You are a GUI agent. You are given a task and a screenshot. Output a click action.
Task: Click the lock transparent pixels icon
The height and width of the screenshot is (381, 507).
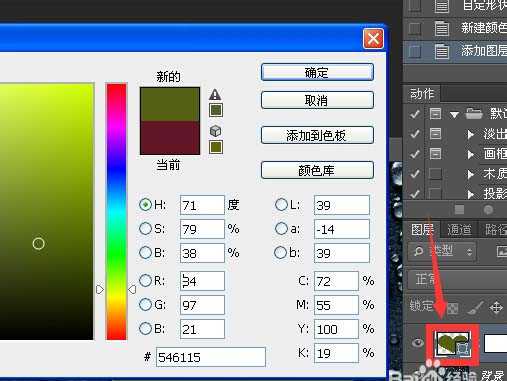[x=453, y=308]
